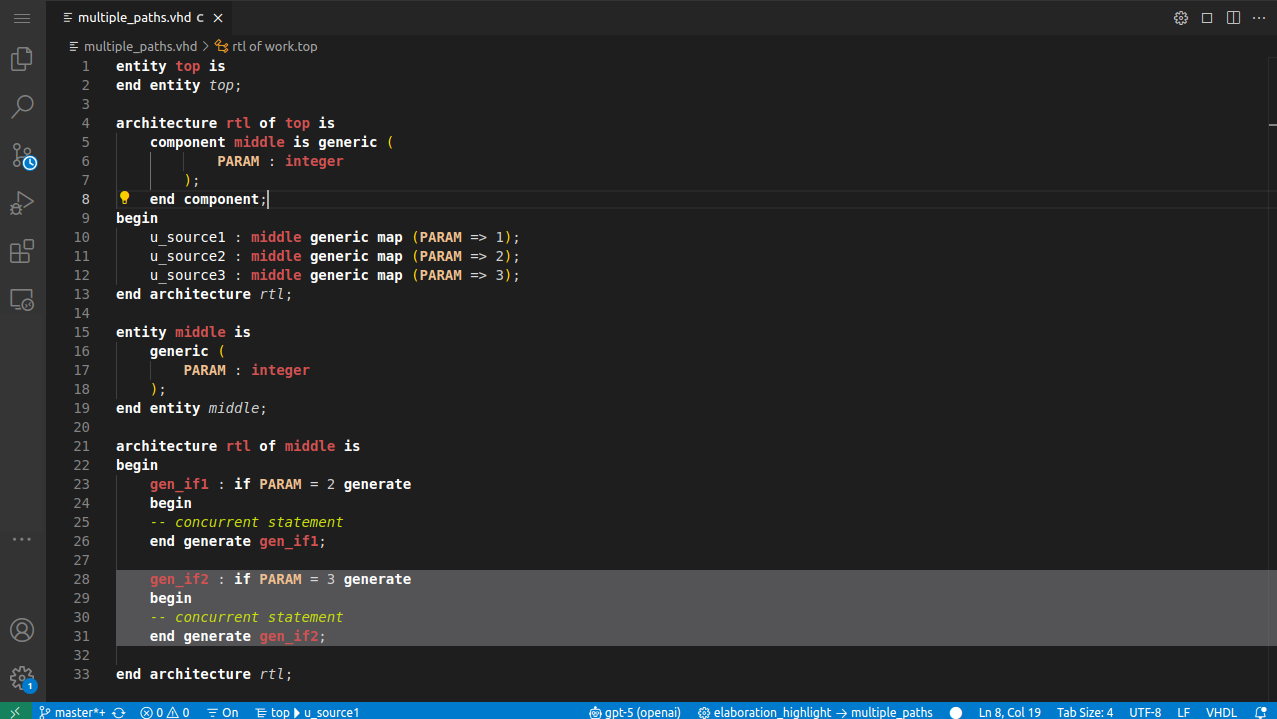1277x719 pixels.
Task: Open the Remote Explorer view
Action: pyautogui.click(x=21, y=299)
